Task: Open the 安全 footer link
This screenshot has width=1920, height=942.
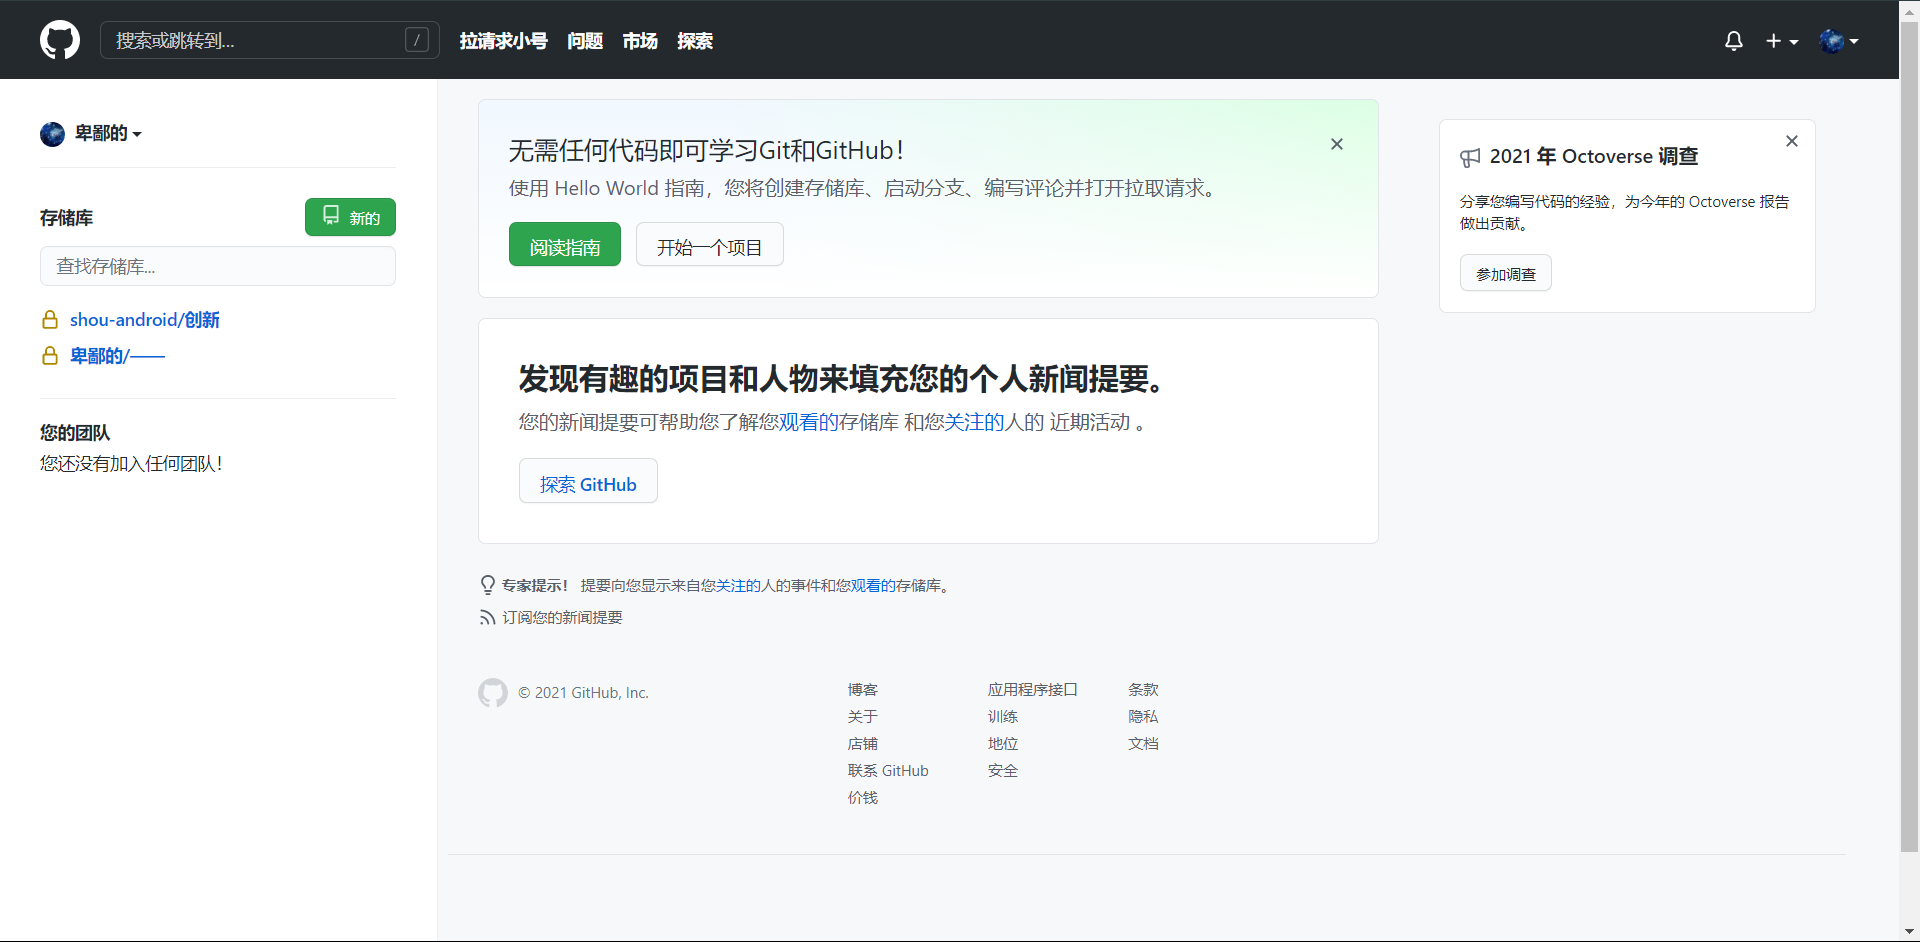Action: (1003, 771)
